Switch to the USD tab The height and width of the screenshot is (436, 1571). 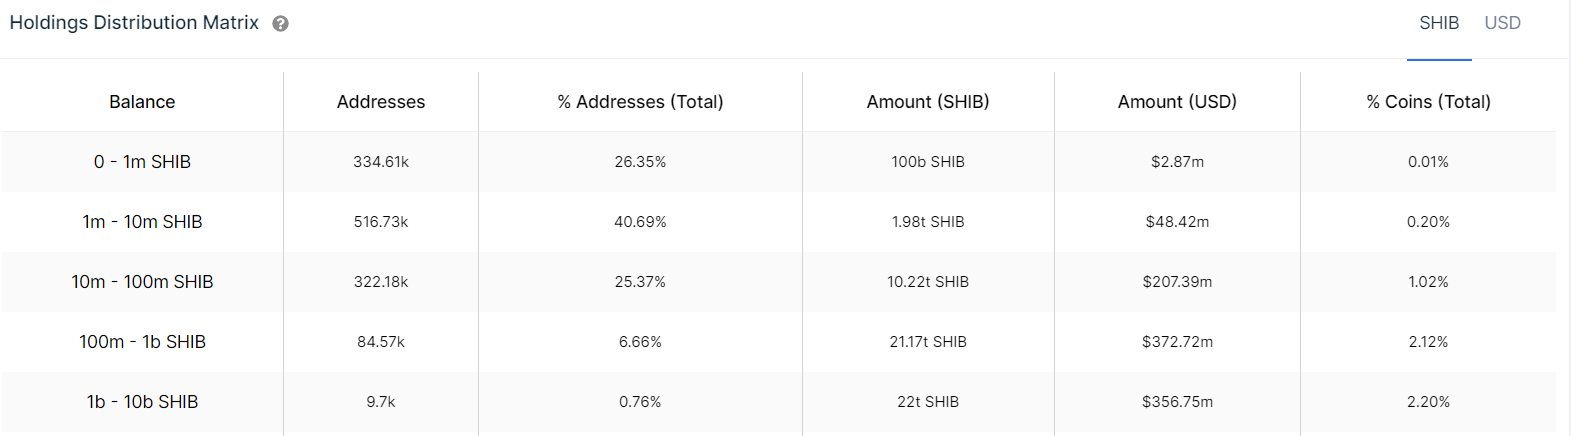tap(1502, 23)
